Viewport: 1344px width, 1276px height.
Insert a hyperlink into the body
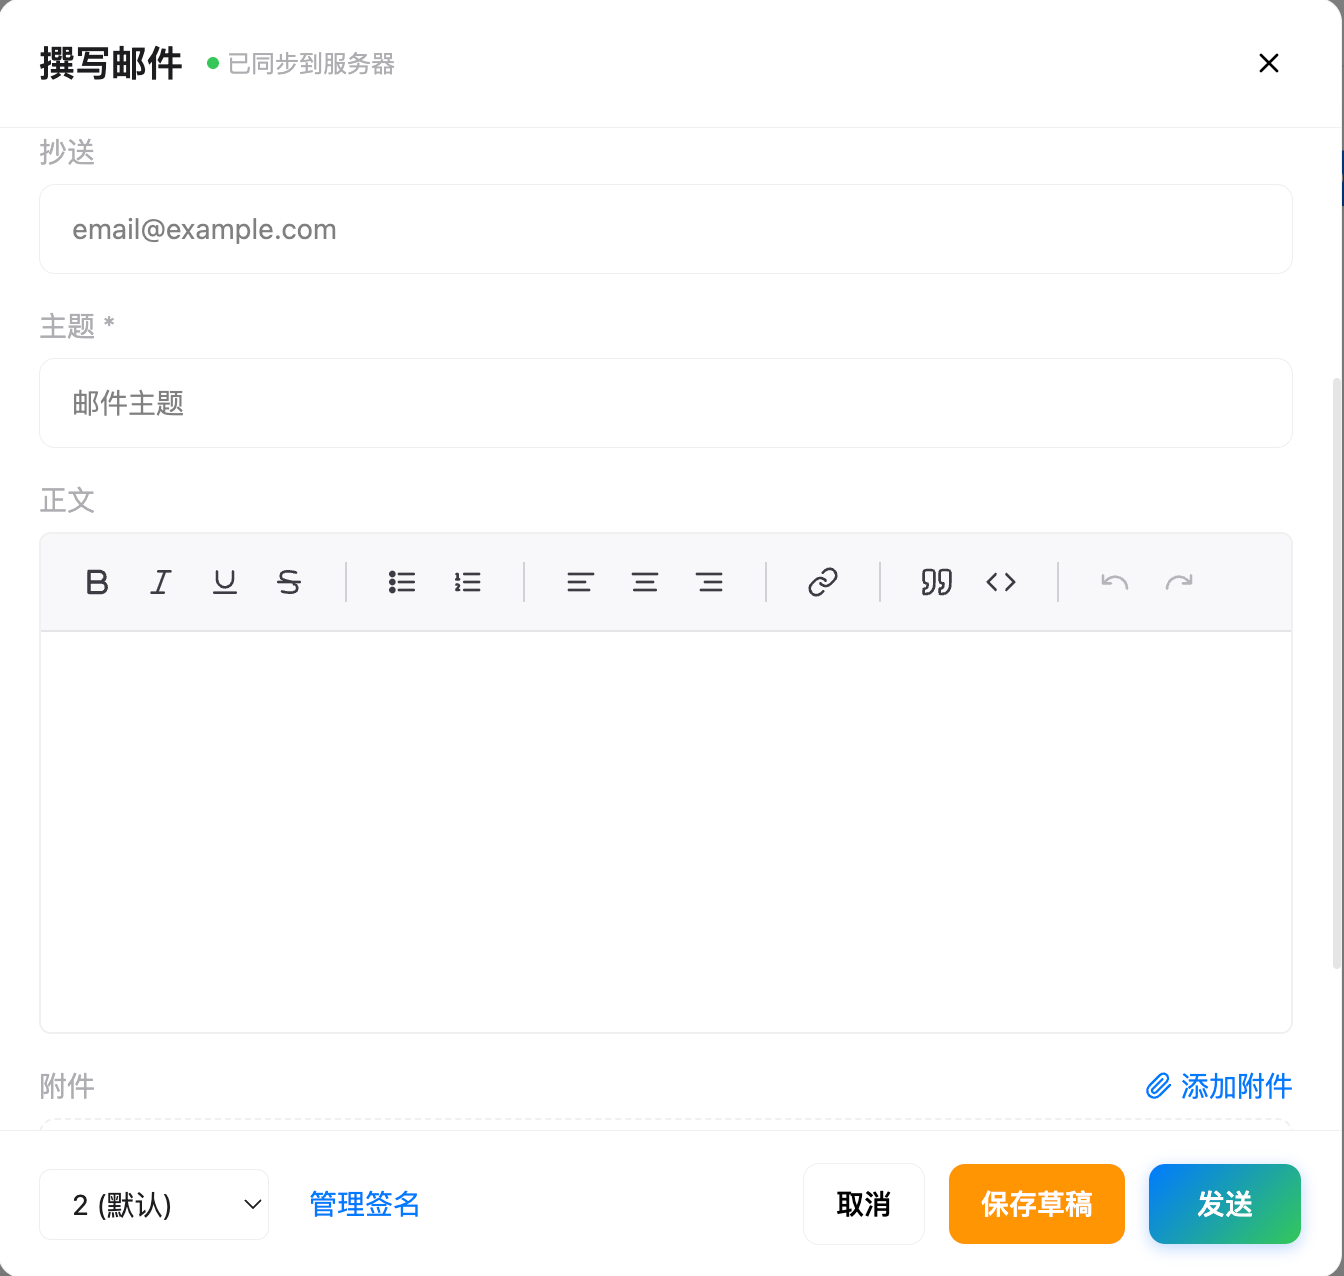pyautogui.click(x=822, y=582)
